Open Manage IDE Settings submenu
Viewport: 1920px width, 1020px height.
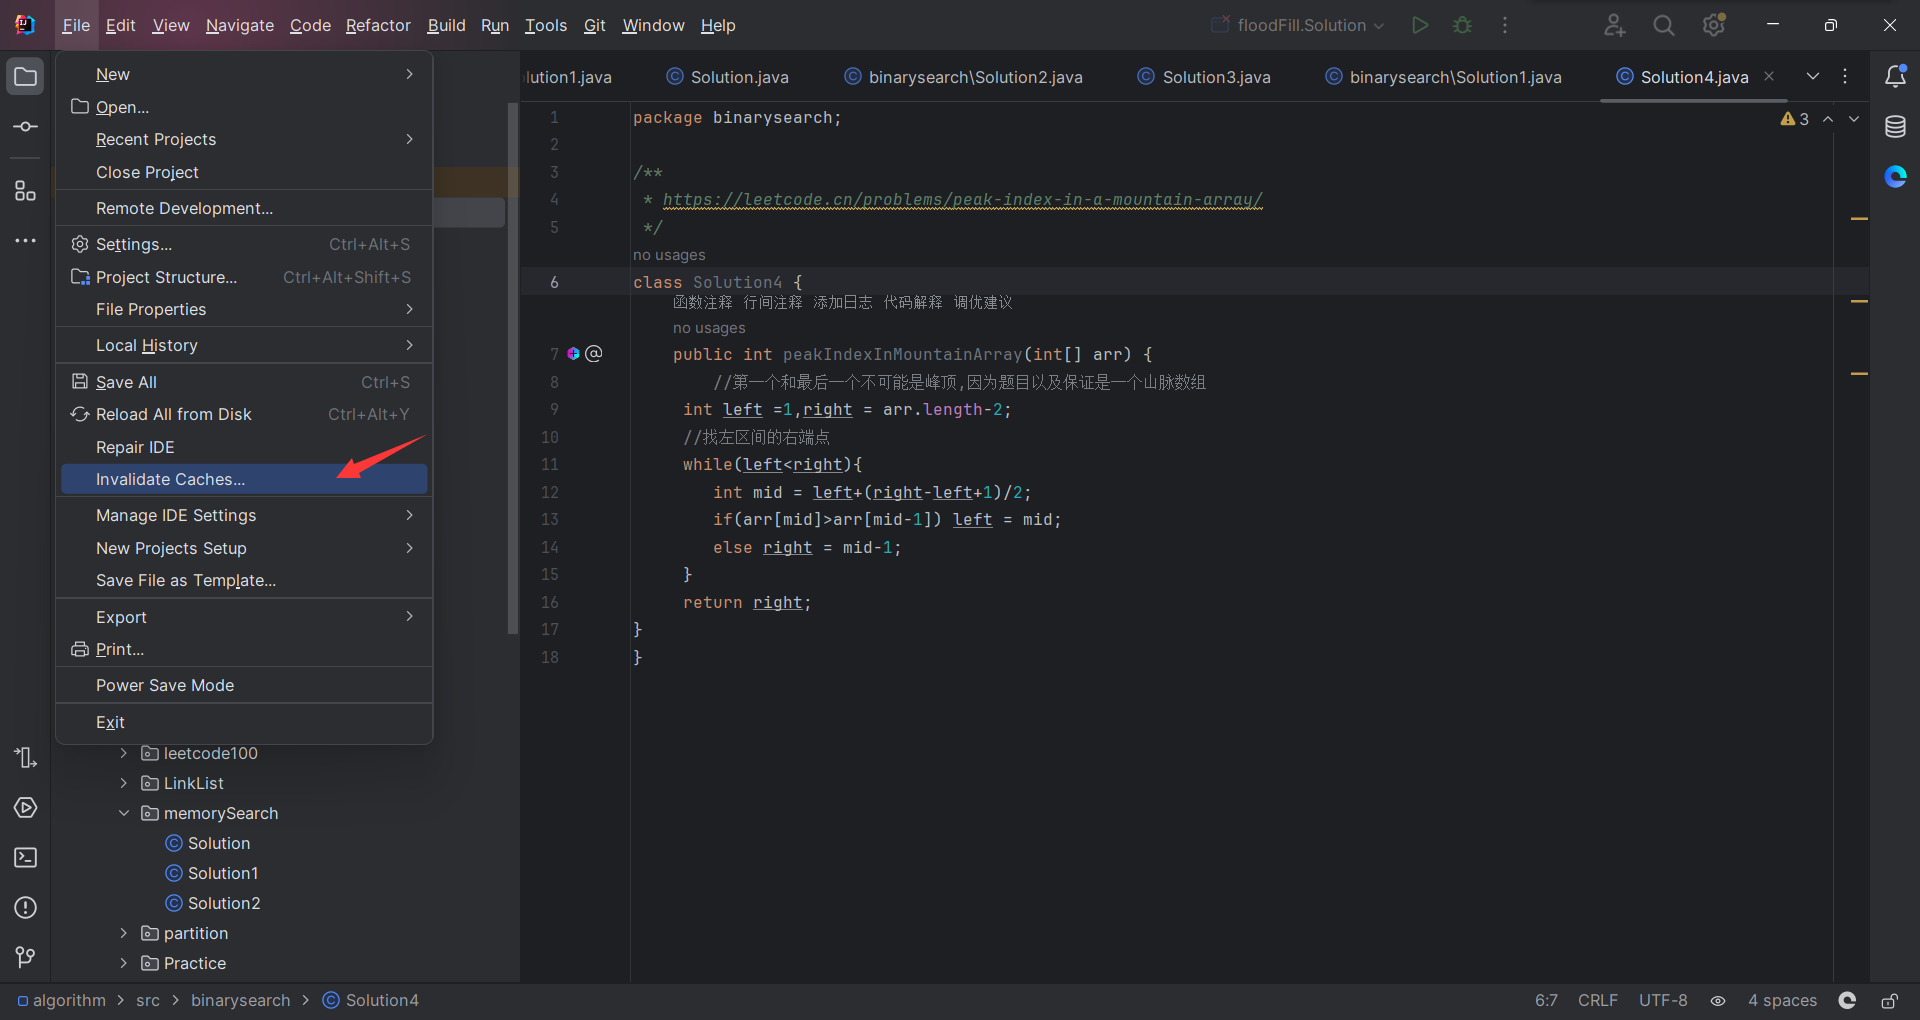point(244,515)
